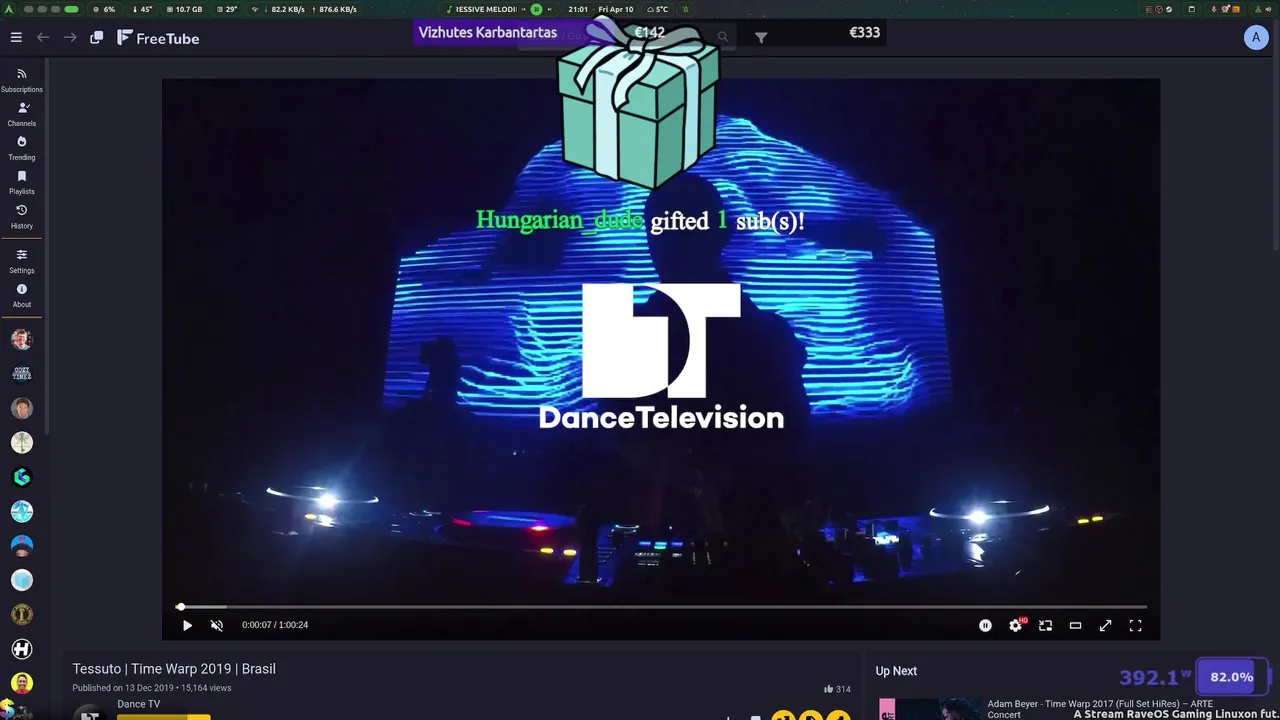The image size is (1280, 720).
Task: Open History in the sidebar
Action: tap(22, 217)
